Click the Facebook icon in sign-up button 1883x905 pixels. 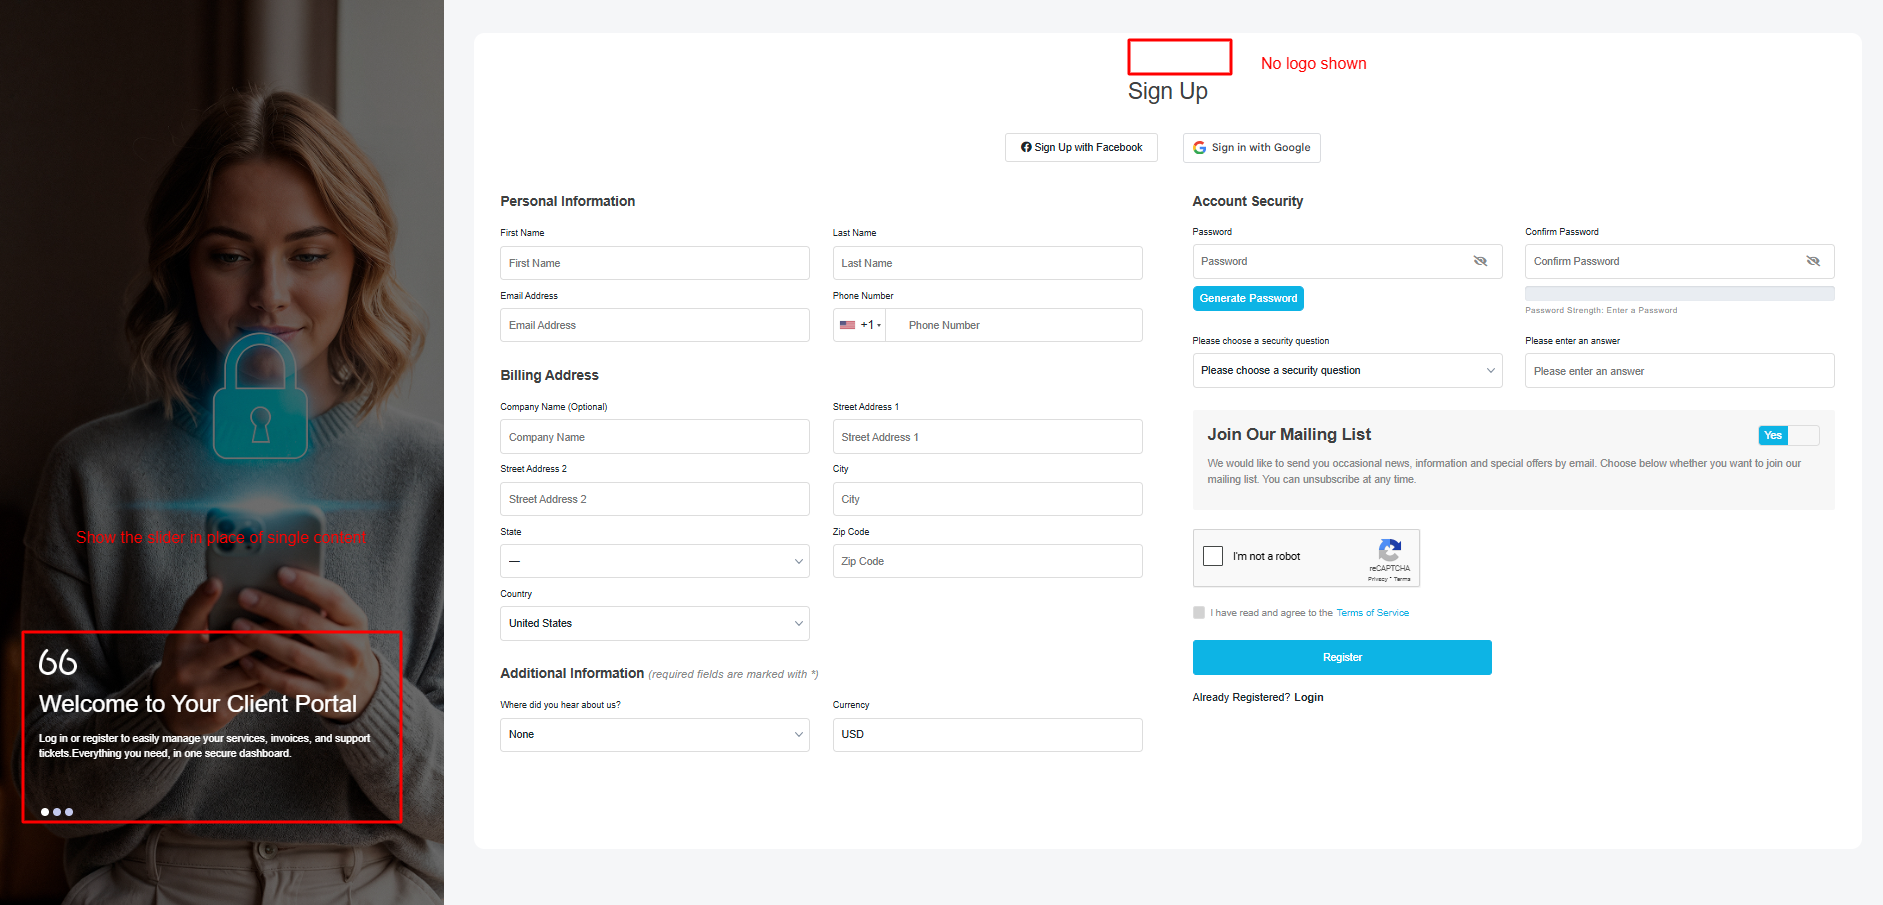[x=1026, y=147]
